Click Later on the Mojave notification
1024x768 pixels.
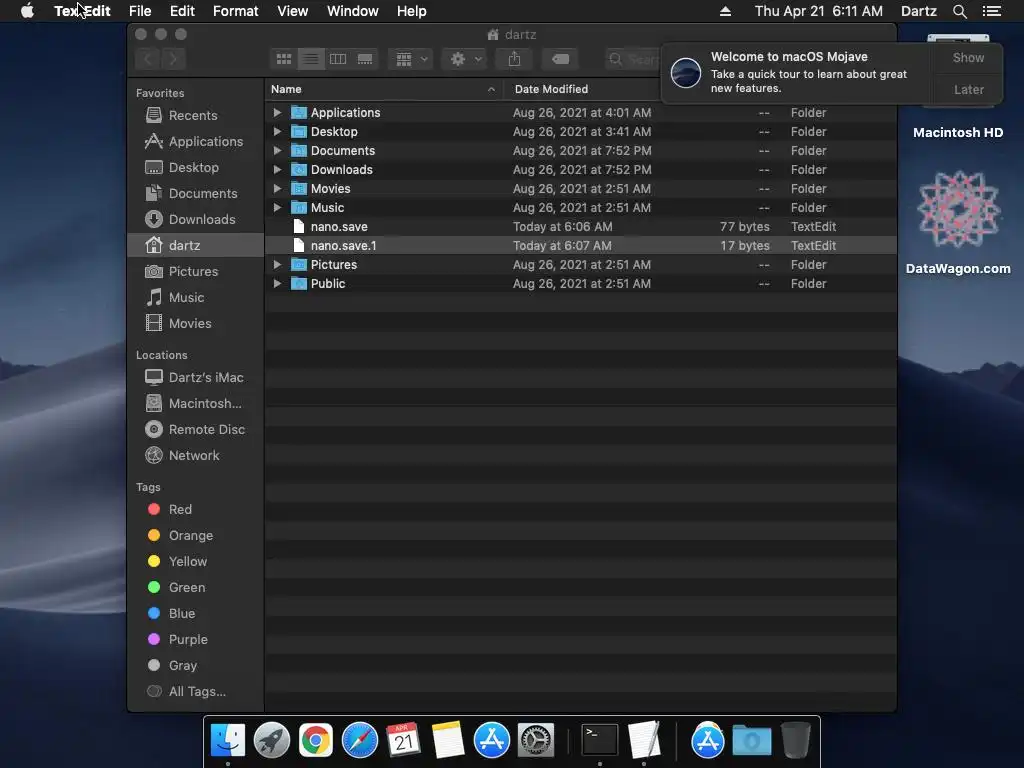tap(968, 90)
